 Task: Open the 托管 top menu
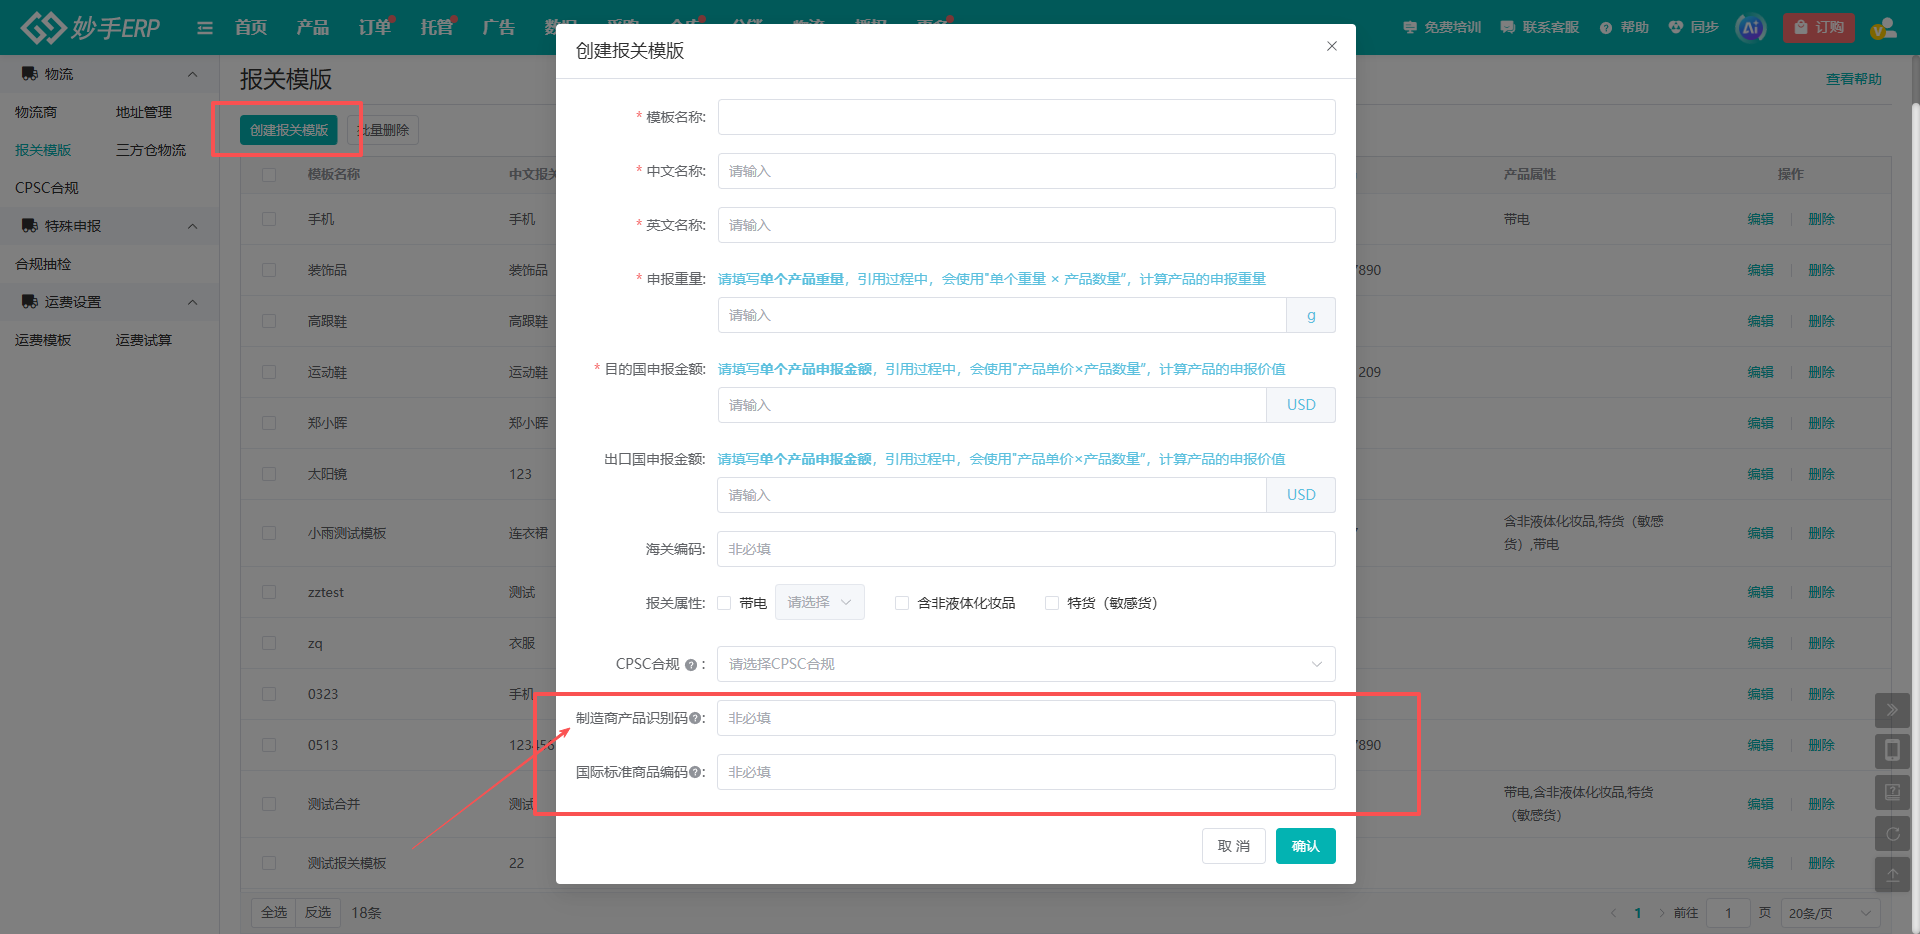(x=437, y=28)
